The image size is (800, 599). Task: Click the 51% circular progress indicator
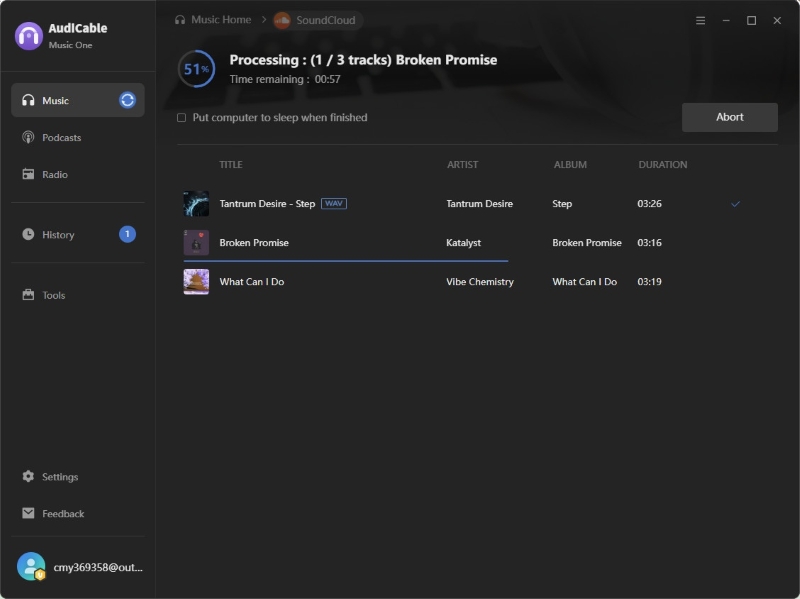[196, 69]
